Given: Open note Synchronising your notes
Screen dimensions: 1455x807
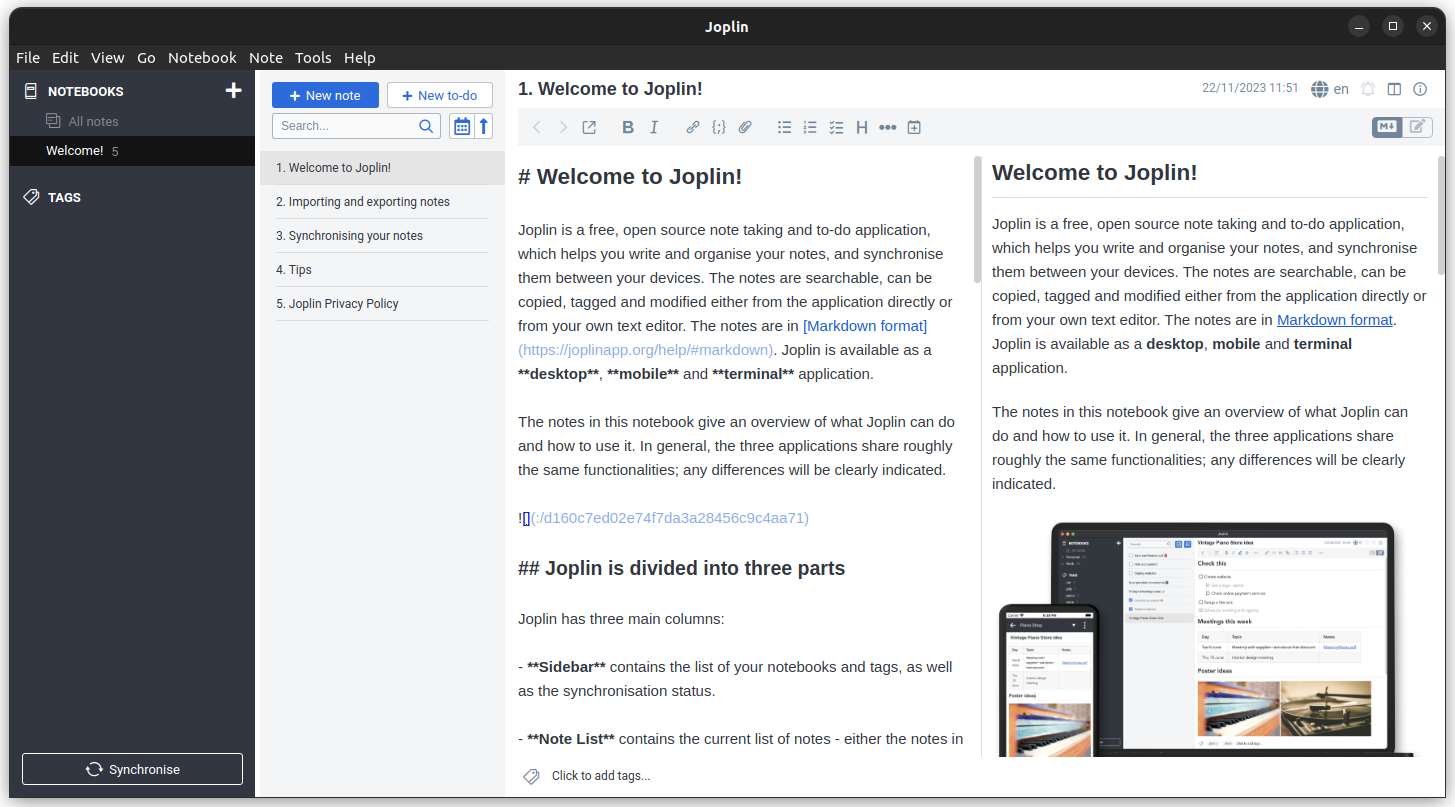Looking at the screenshot, I should pos(380,236).
